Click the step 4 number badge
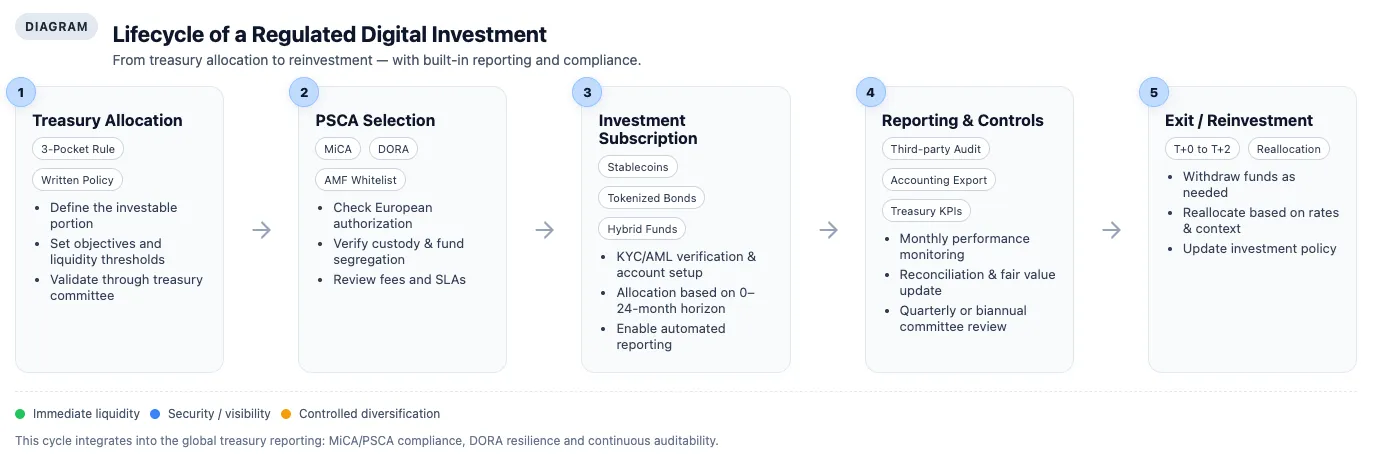1374x468 pixels. point(870,93)
